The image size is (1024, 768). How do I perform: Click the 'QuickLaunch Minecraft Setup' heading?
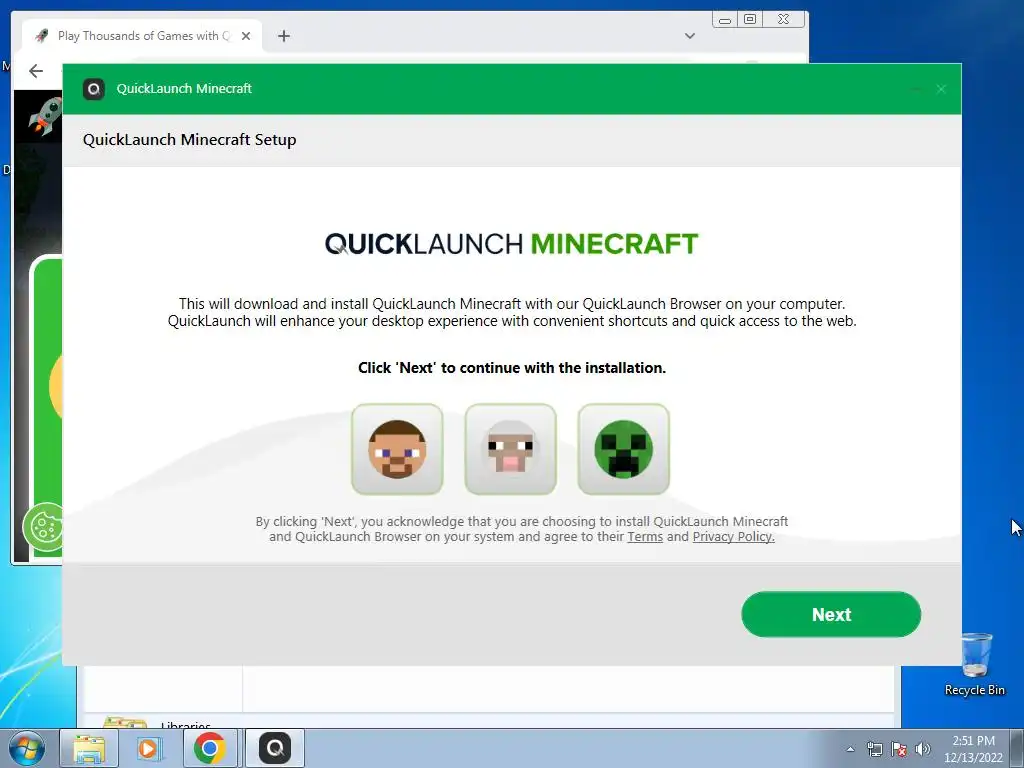click(189, 140)
